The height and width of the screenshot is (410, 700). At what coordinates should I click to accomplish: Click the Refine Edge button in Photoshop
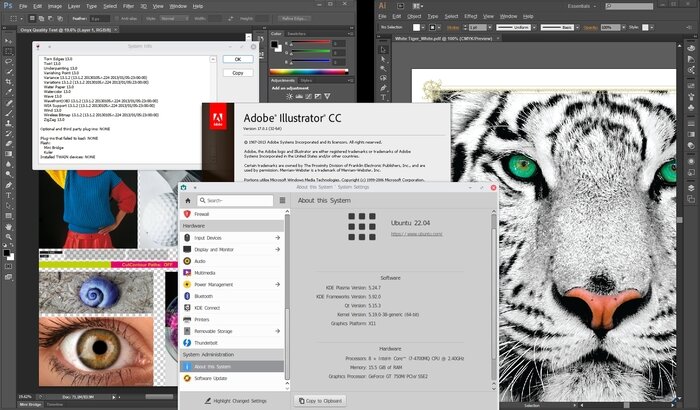(294, 19)
